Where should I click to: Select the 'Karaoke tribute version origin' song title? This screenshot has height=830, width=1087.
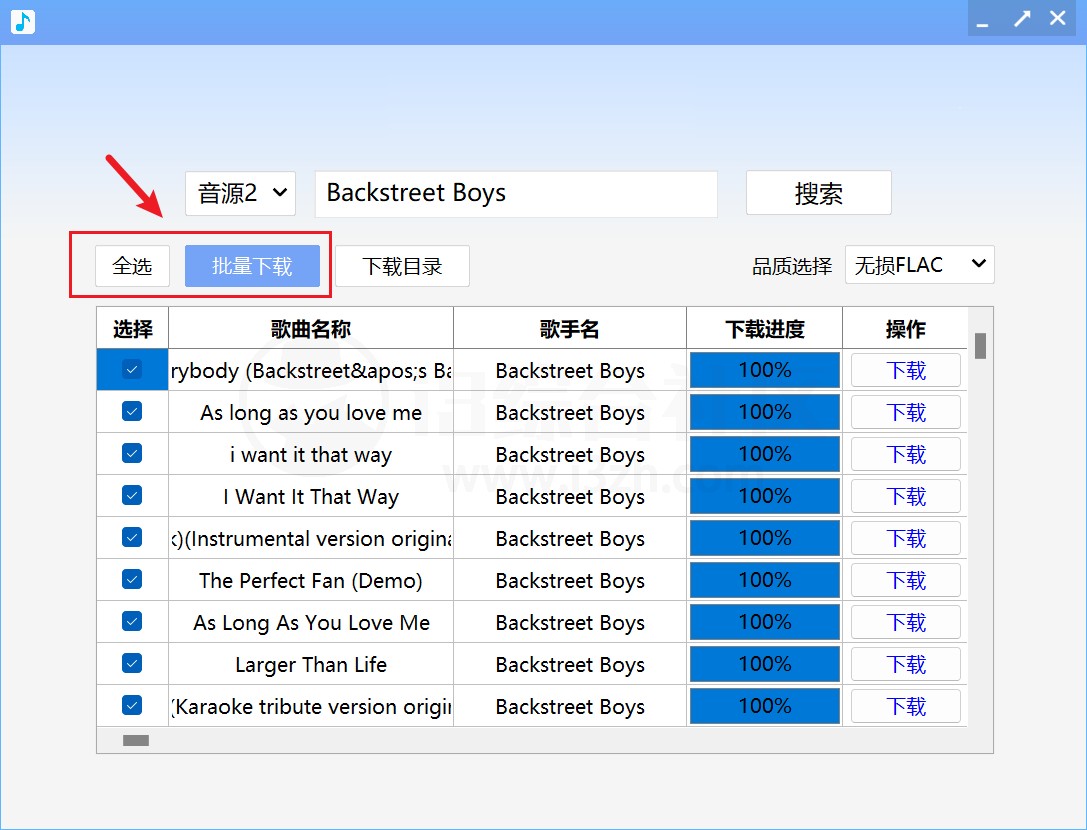pos(311,707)
